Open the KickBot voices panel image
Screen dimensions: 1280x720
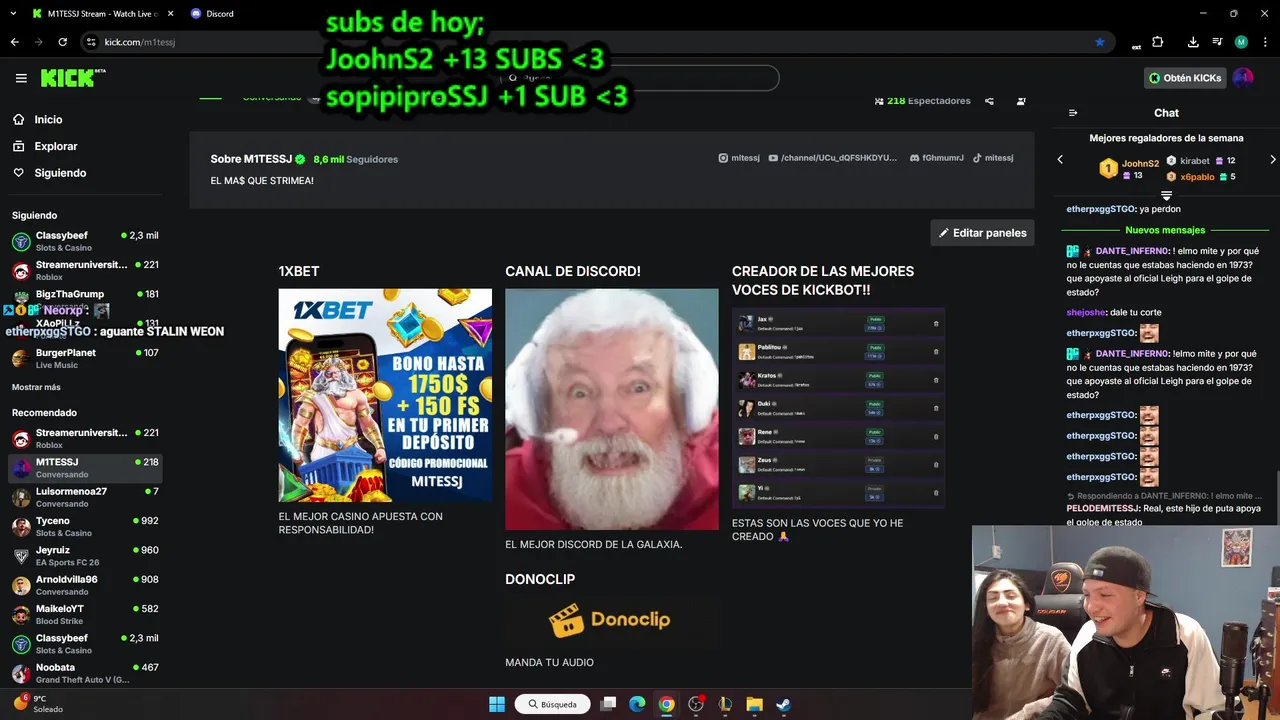[838, 409]
